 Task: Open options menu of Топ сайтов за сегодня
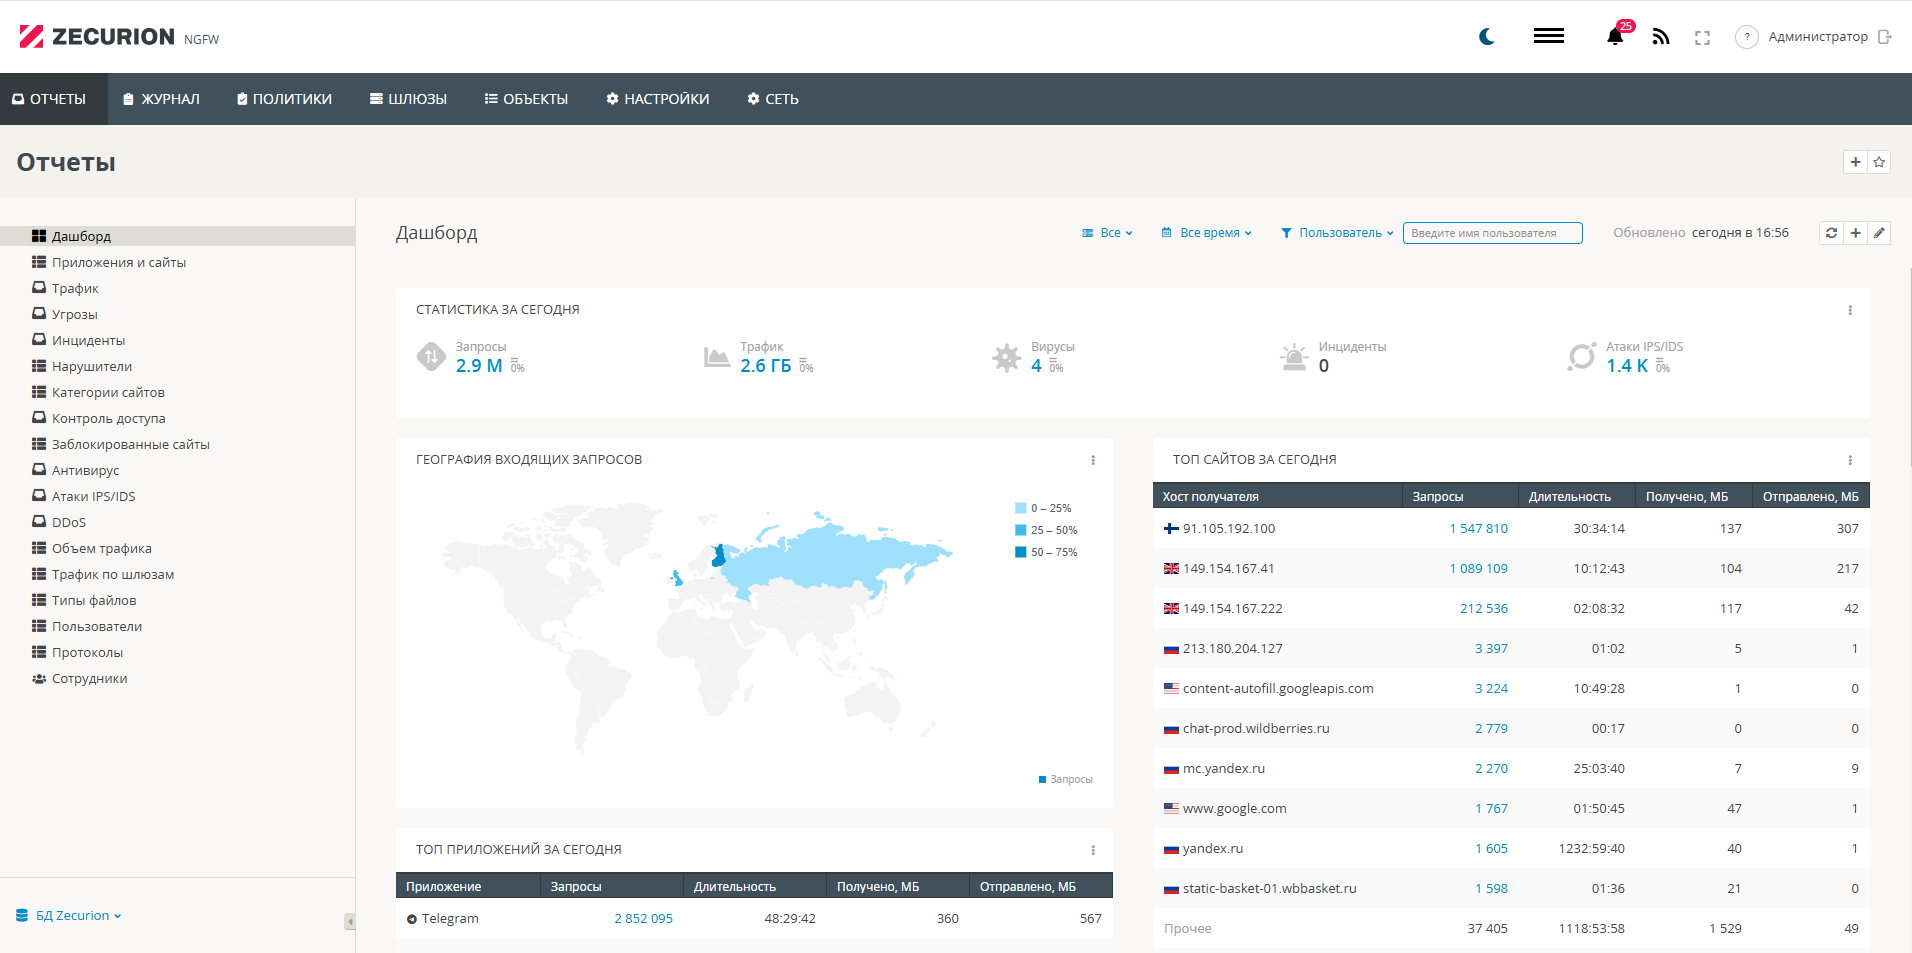click(x=1850, y=460)
